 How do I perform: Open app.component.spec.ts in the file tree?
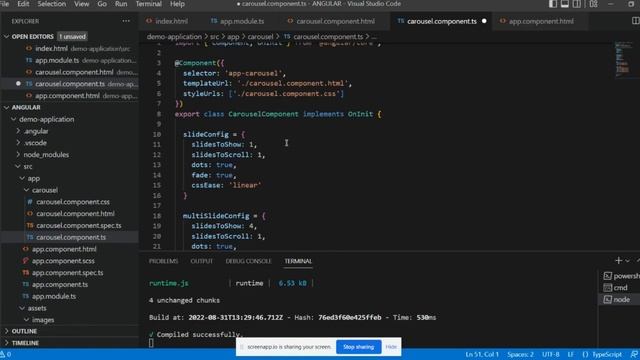point(67,273)
